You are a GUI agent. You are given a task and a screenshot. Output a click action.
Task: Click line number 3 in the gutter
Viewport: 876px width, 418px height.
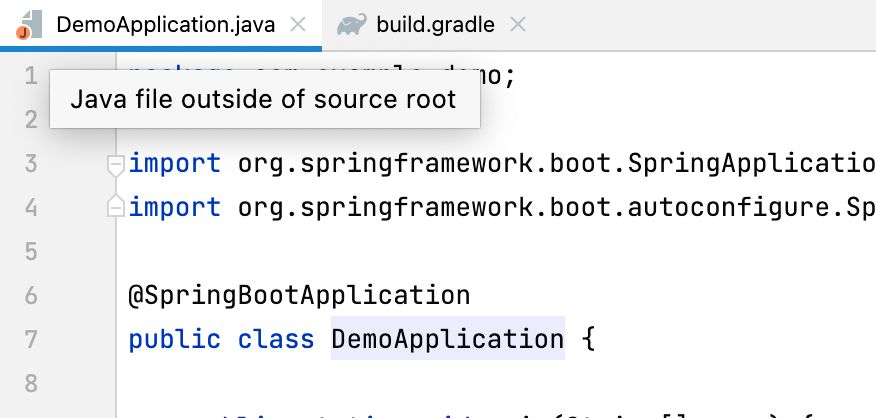(x=31, y=164)
